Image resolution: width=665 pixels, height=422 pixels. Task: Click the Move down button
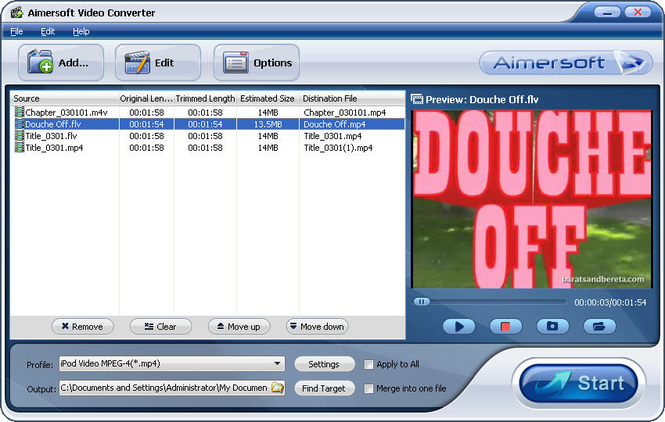coord(317,327)
